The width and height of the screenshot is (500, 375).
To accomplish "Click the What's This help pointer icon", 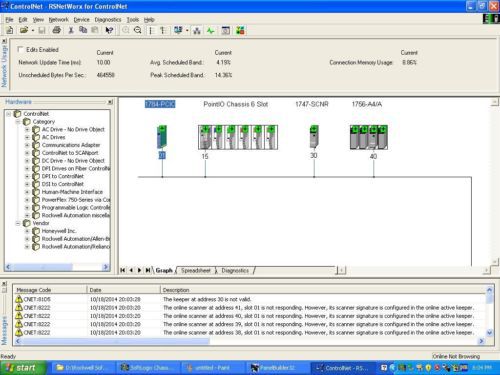I will [x=109, y=31].
